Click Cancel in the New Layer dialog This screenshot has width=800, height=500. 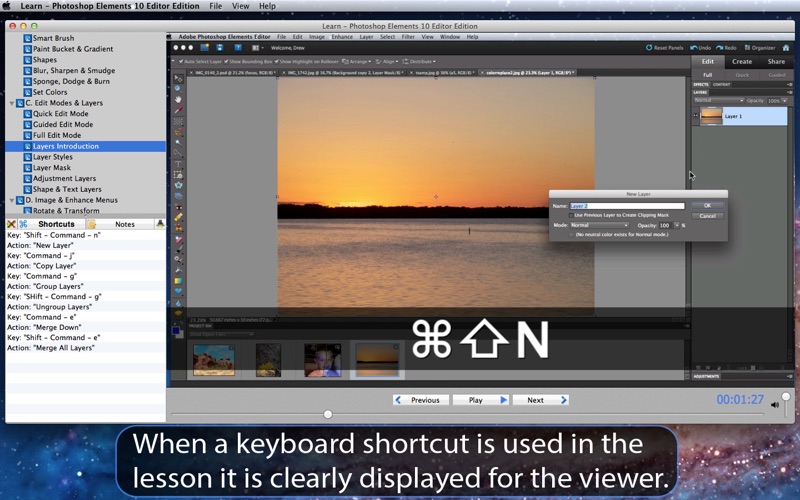(707, 216)
